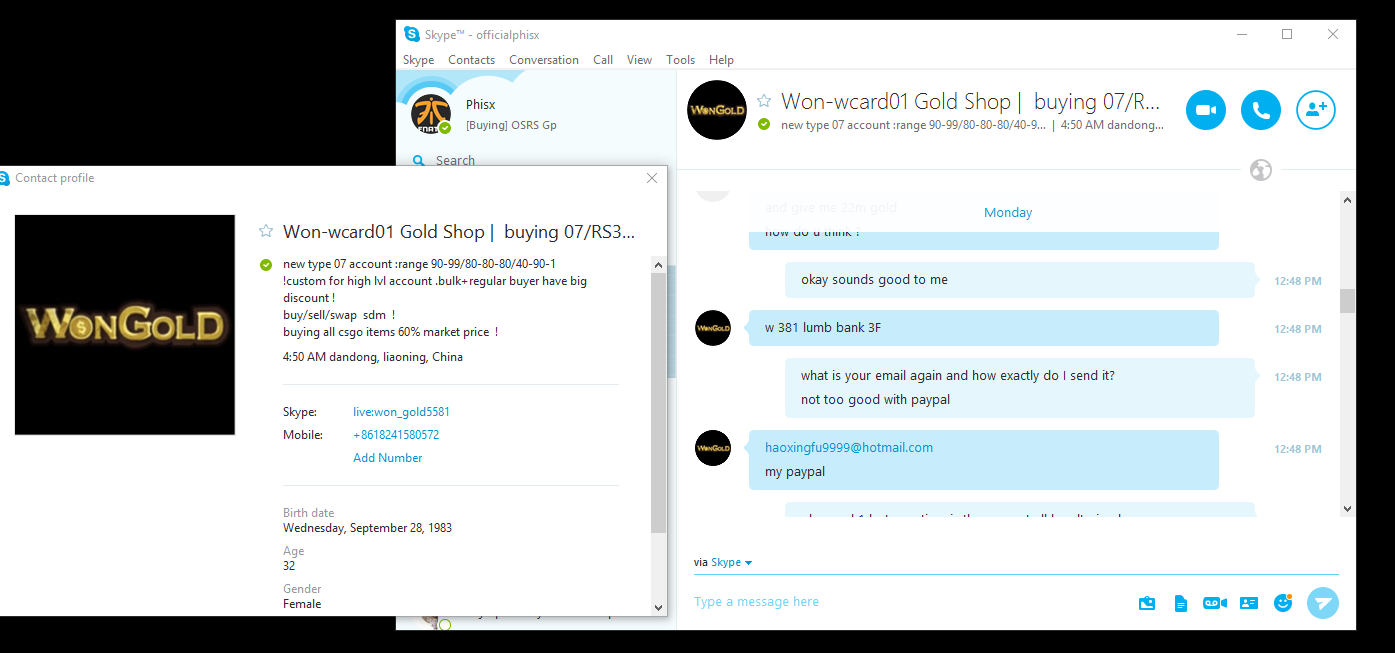This screenshot has height=653, width=1395.
Task: Click the Contact profile vertical scrollbar thumb
Action: point(658,402)
